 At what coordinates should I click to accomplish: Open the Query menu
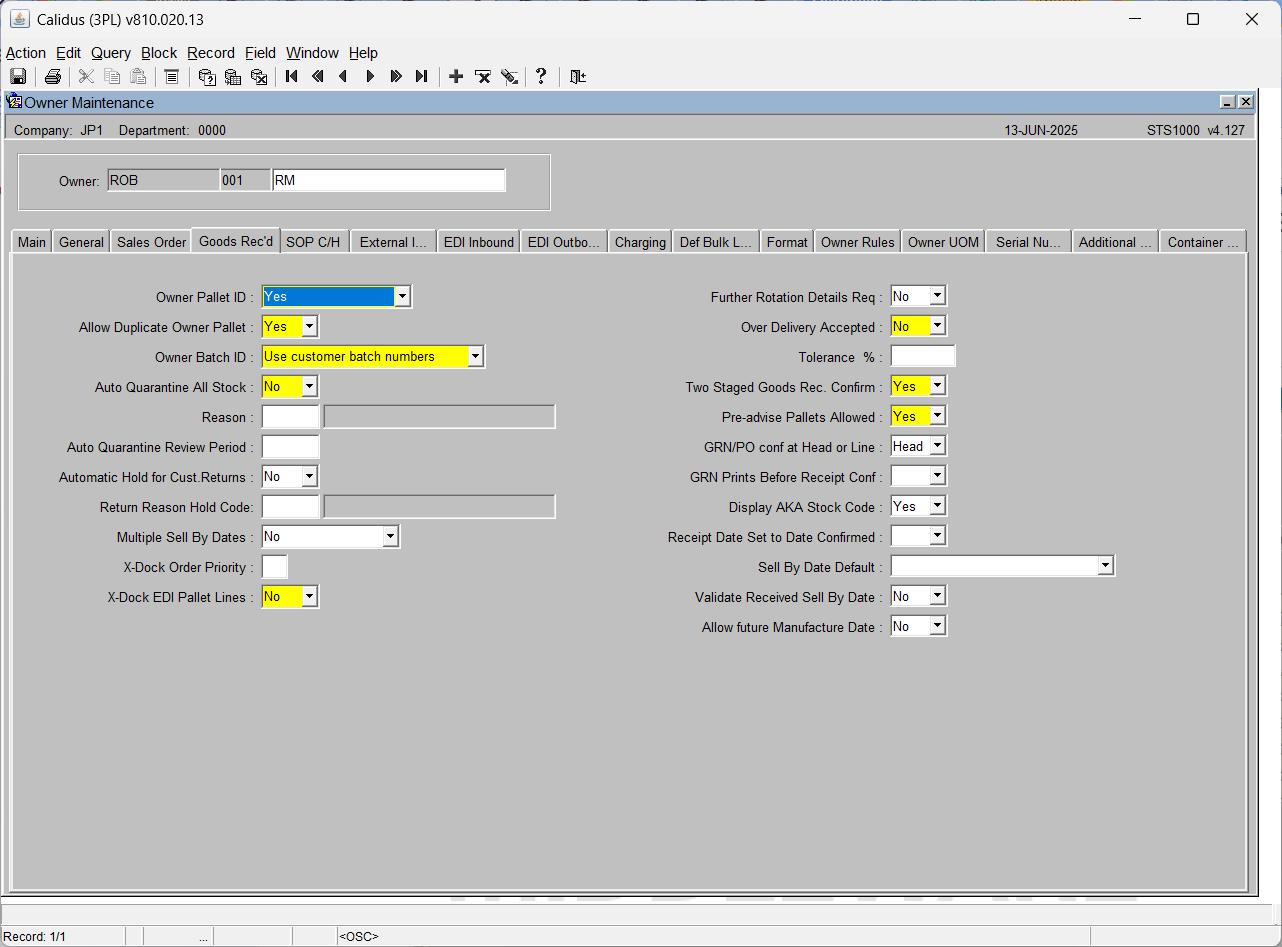point(111,53)
